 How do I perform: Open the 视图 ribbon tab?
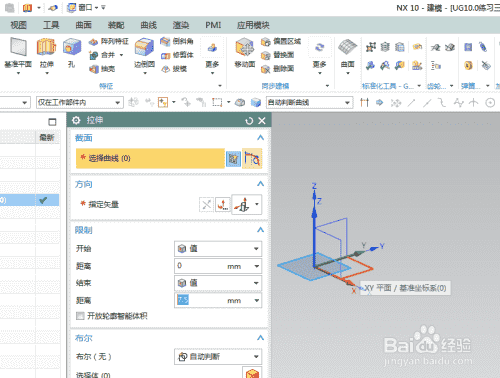point(18,25)
